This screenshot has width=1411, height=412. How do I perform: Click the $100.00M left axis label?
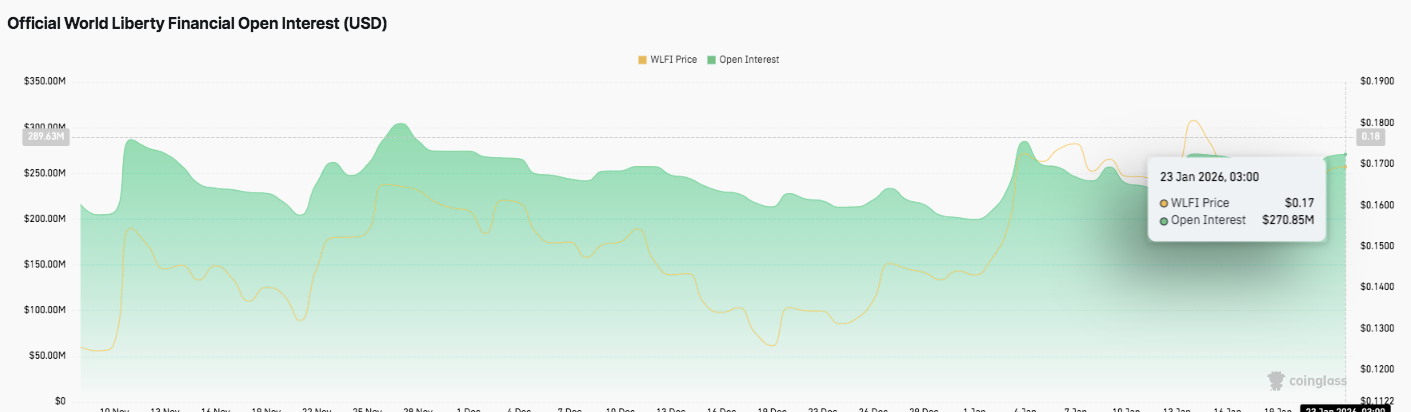45,310
